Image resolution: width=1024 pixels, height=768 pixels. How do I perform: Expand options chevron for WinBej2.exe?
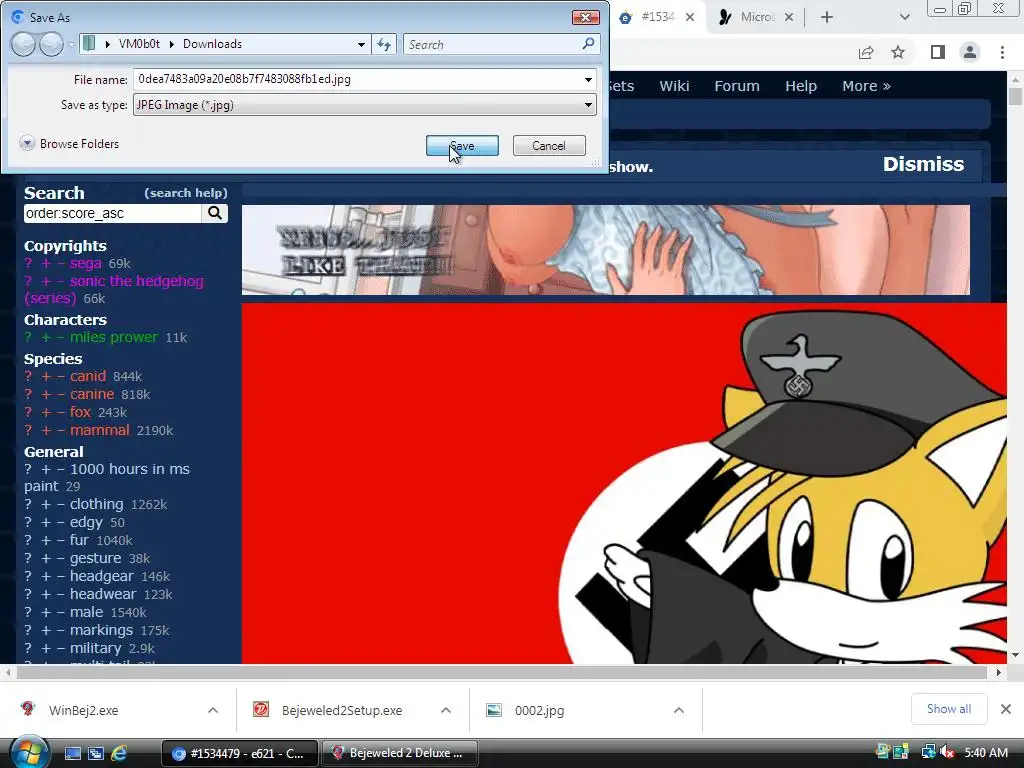coord(213,710)
